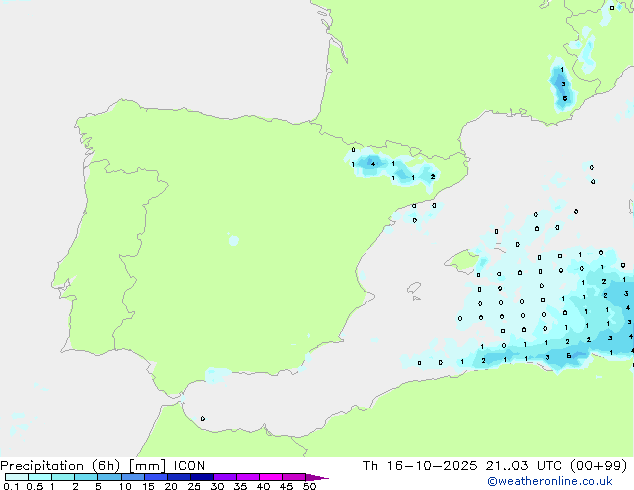Click the legend label '25'

click(194, 486)
